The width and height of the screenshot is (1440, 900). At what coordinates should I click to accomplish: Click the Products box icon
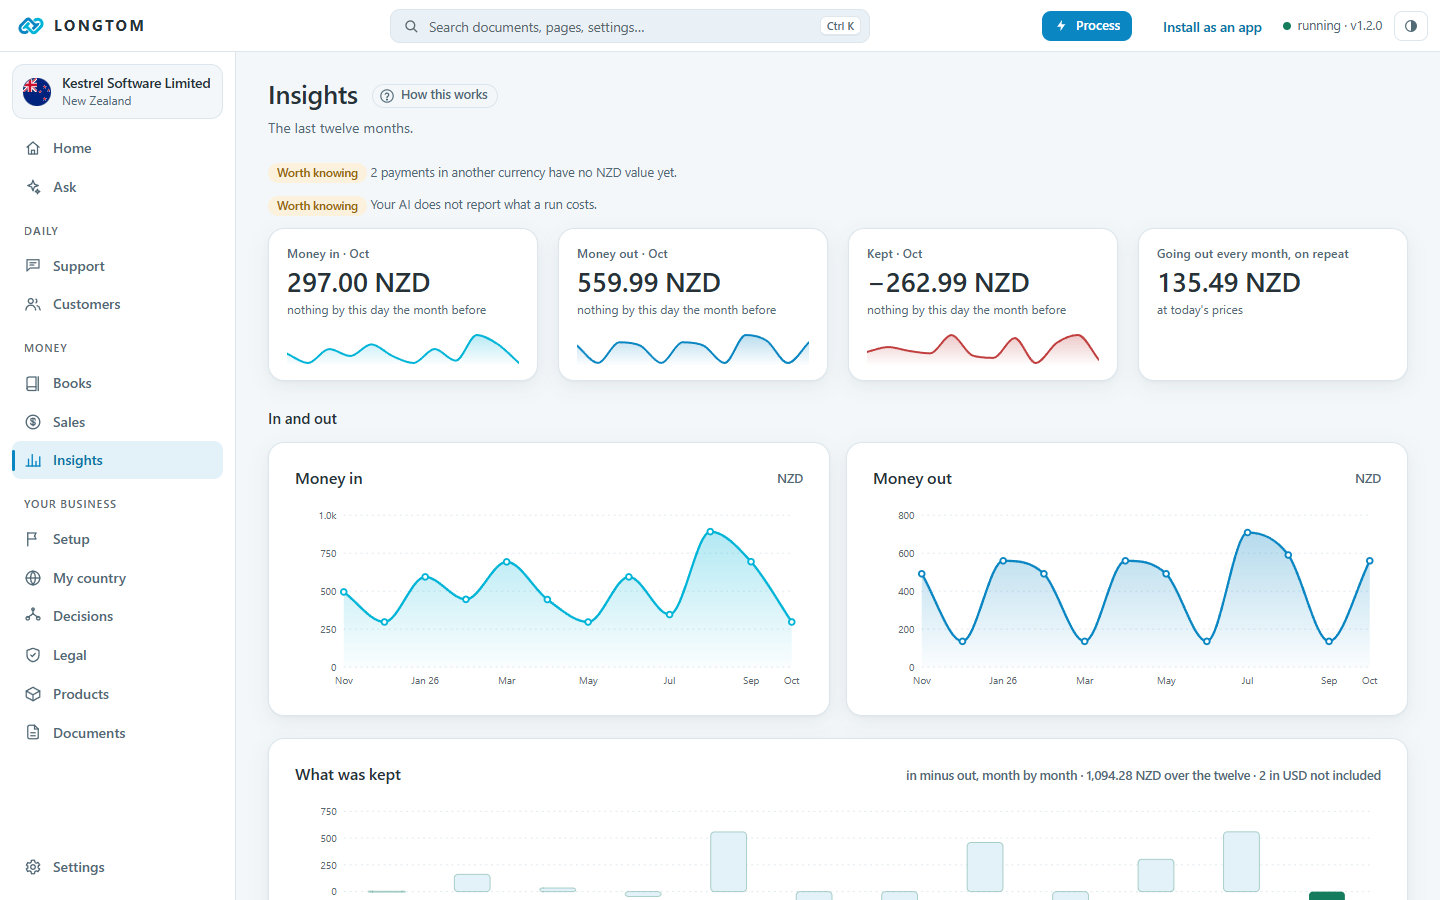(x=33, y=694)
